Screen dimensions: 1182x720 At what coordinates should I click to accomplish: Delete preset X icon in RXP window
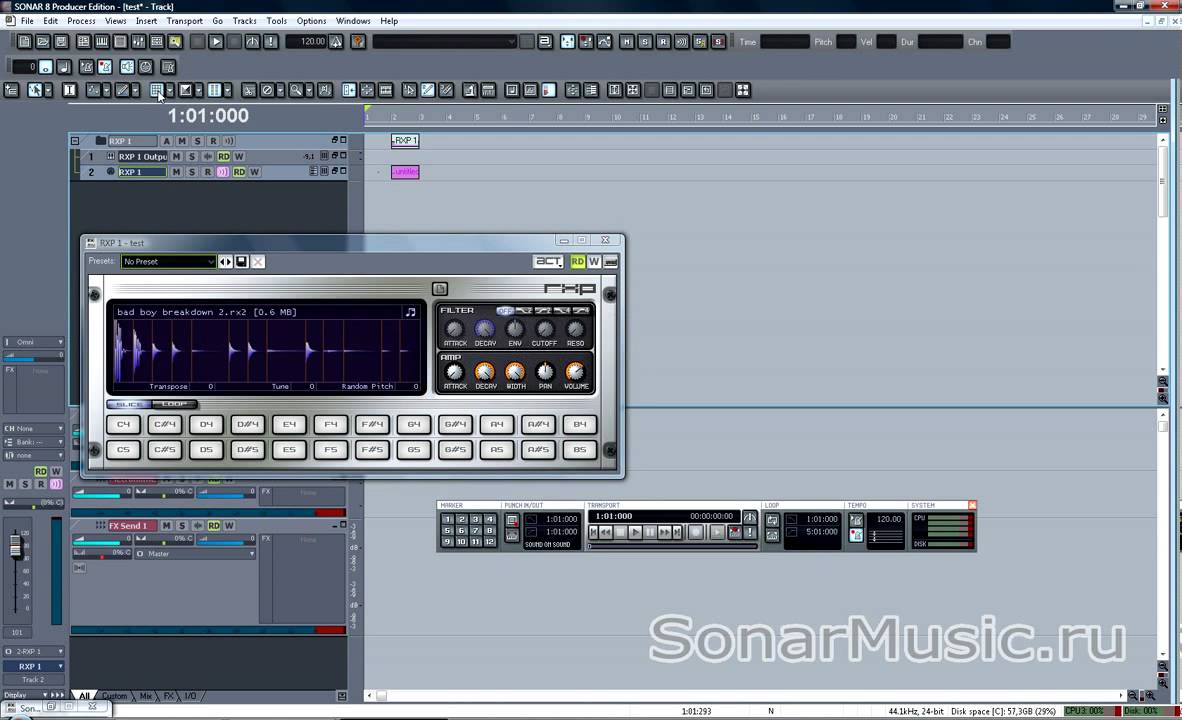258,262
